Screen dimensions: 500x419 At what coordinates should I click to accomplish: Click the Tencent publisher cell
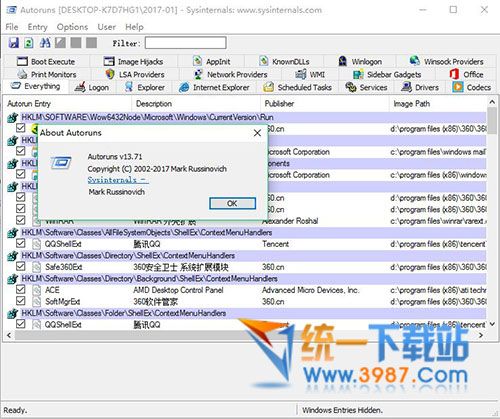[x=276, y=244]
